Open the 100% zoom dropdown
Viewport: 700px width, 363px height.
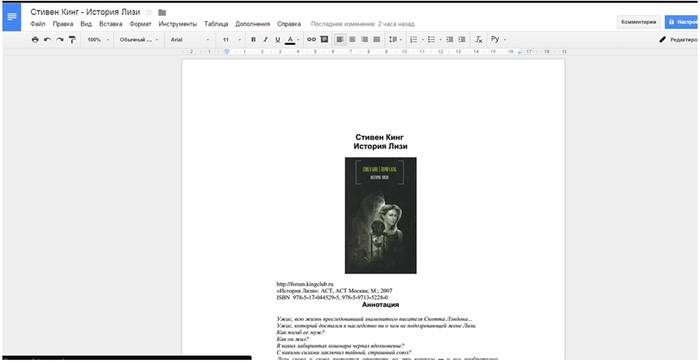coord(98,40)
